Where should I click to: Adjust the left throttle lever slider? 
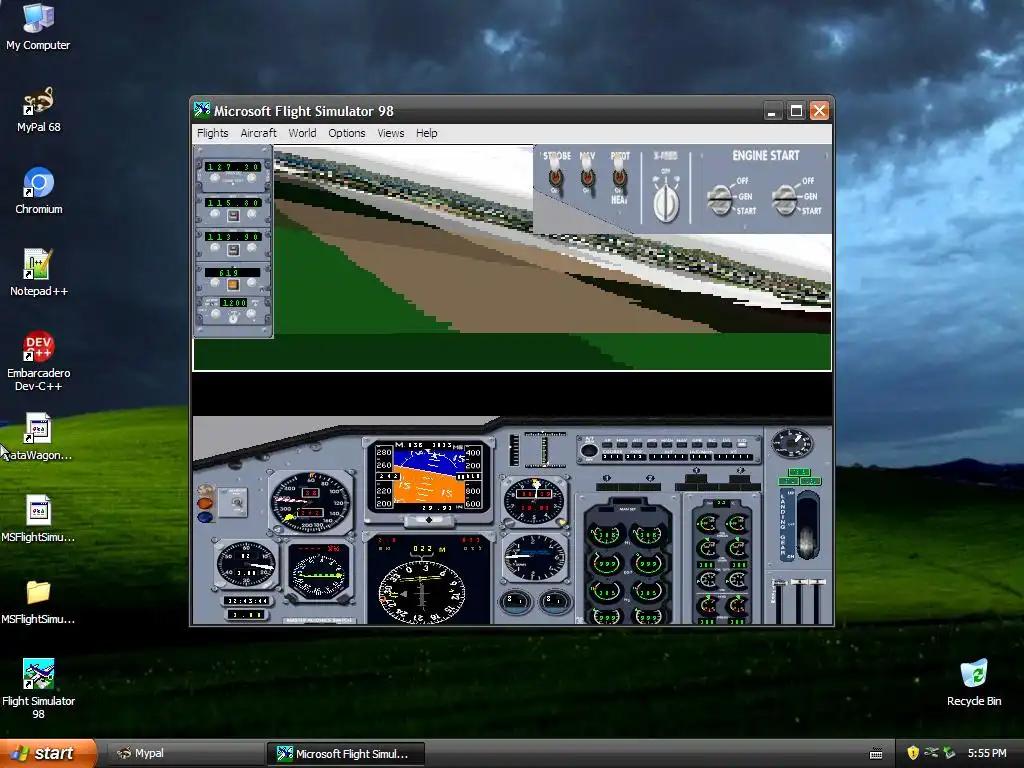(x=779, y=601)
